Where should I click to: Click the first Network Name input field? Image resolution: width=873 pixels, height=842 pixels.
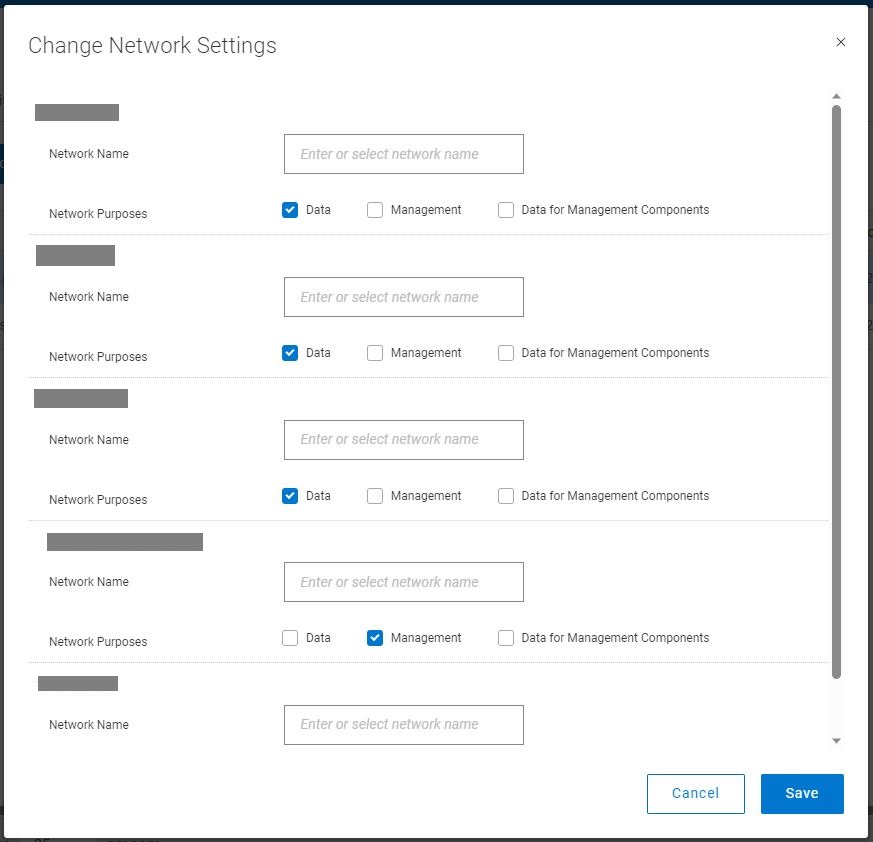(x=403, y=154)
